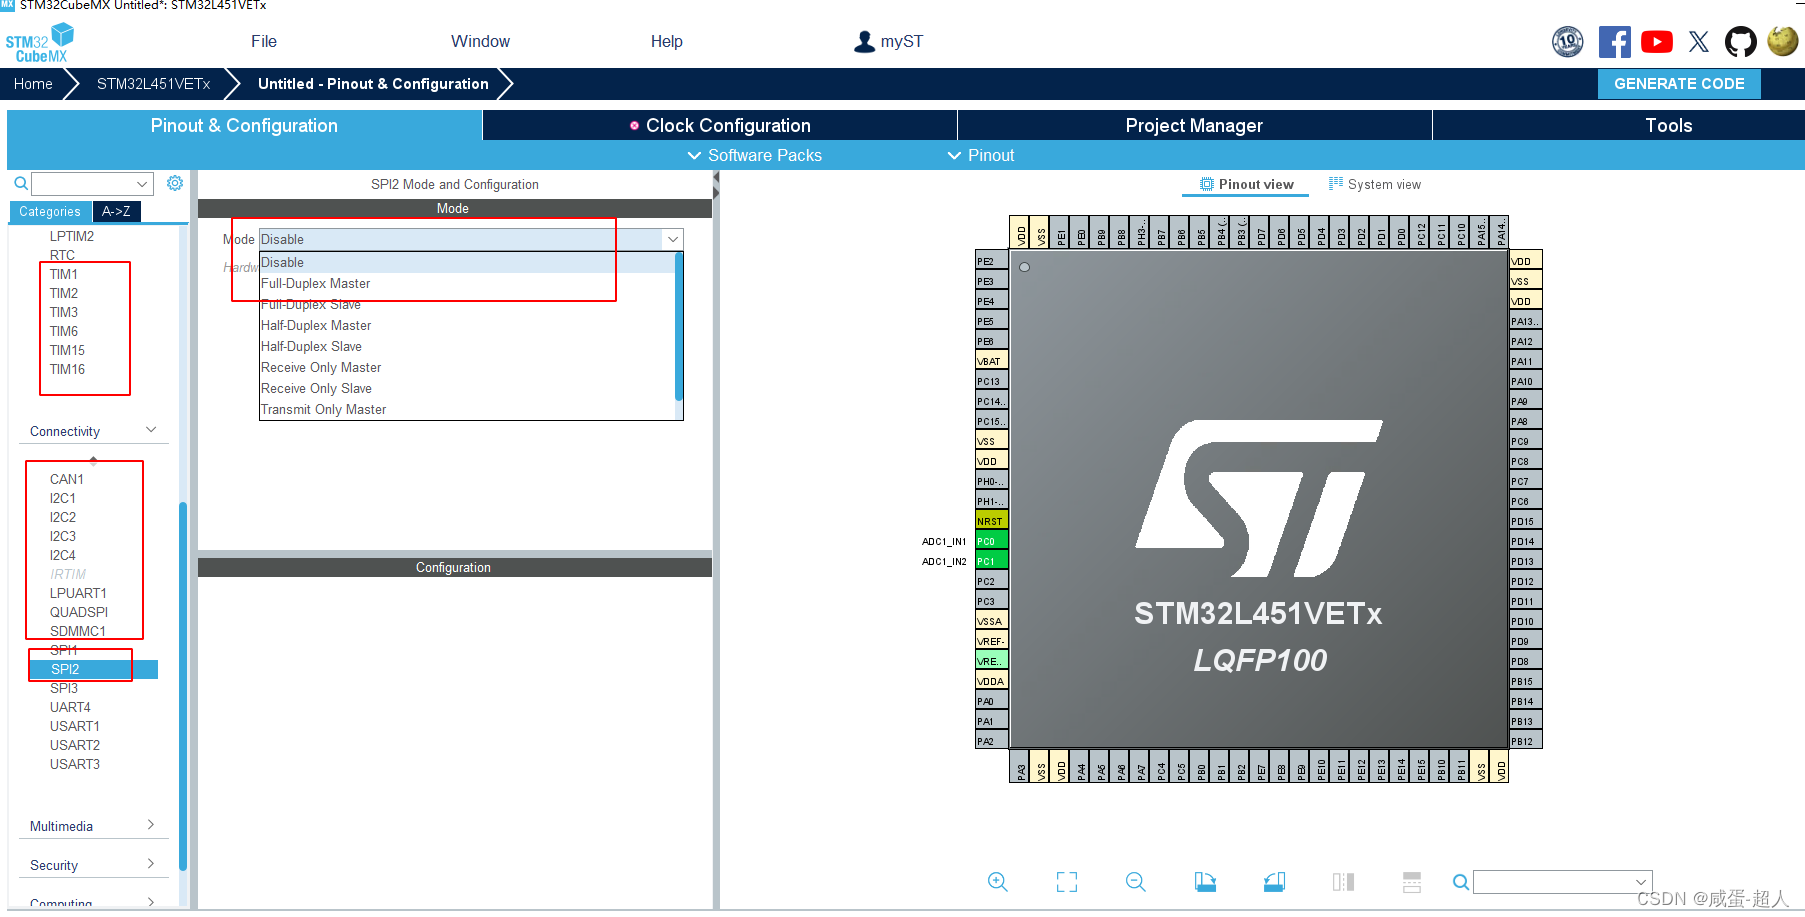Switch to the Project Manager tab
This screenshot has height=917, width=1805.
[1194, 125]
